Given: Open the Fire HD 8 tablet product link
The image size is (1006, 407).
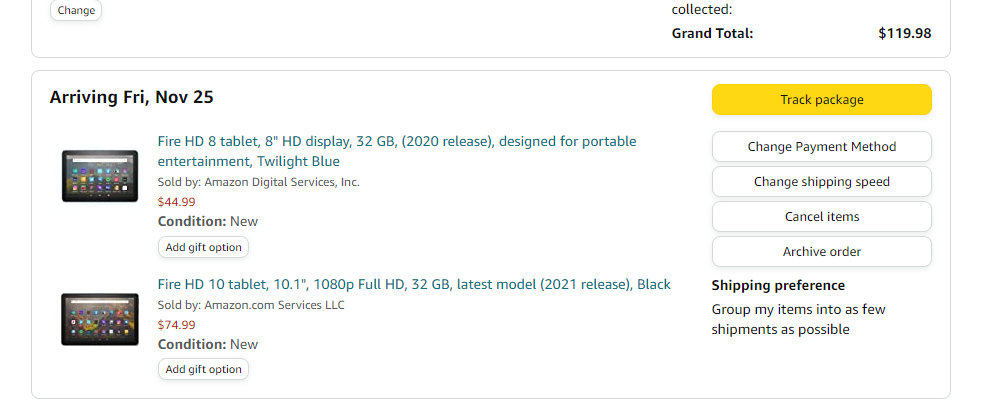Looking at the screenshot, I should pyautogui.click(x=396, y=151).
